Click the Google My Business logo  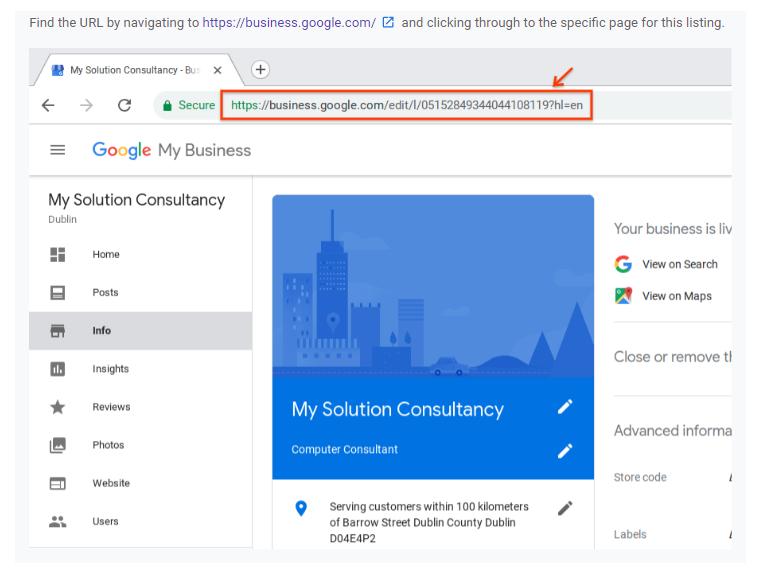tap(172, 150)
